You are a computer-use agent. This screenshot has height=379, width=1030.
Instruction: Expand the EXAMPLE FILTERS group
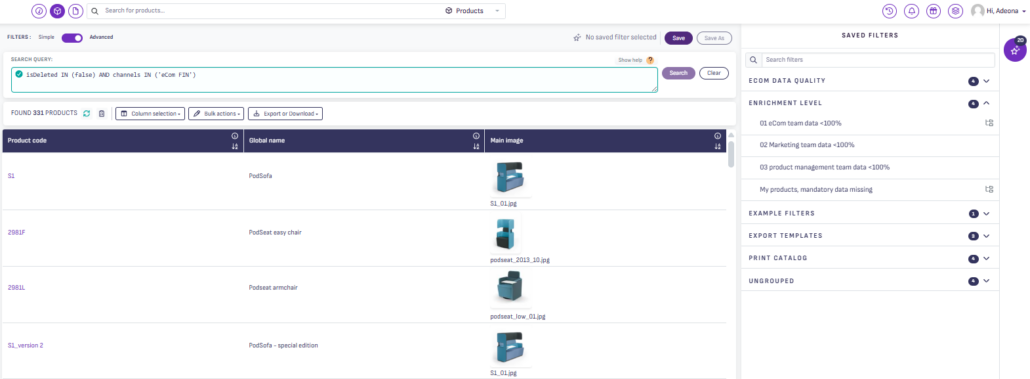(x=985, y=213)
